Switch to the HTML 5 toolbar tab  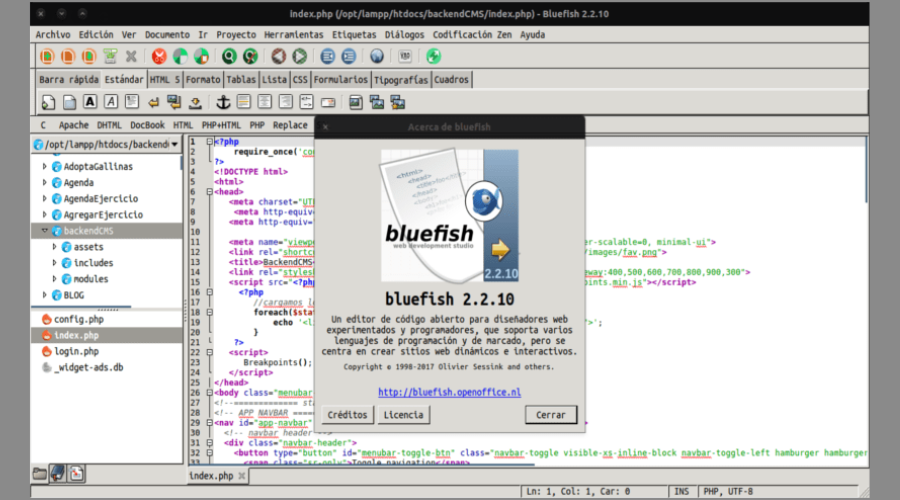click(165, 80)
